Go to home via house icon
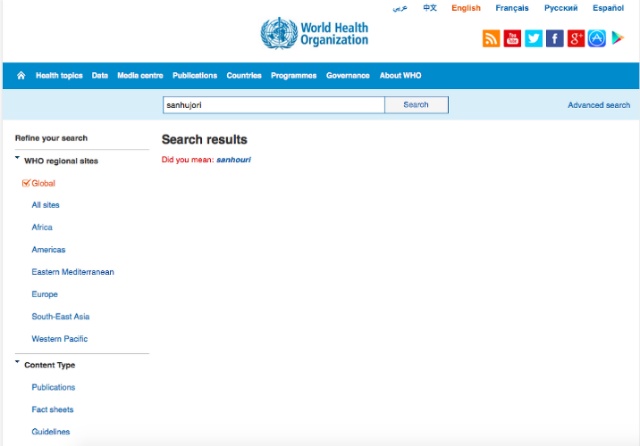Viewport: 640px width, 446px height. 21,76
